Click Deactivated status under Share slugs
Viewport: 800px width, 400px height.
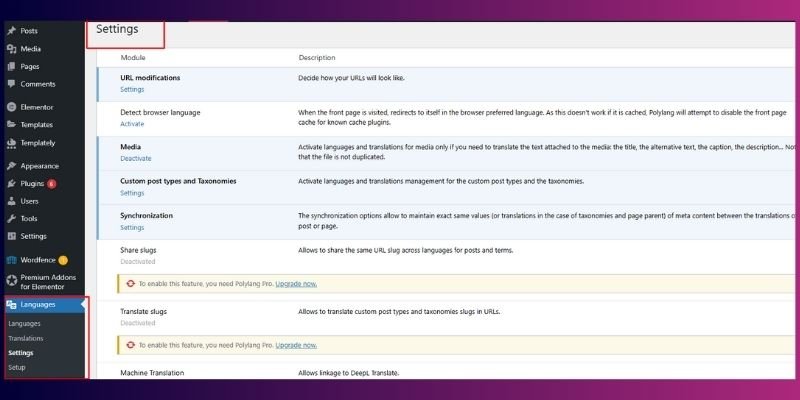point(138,261)
